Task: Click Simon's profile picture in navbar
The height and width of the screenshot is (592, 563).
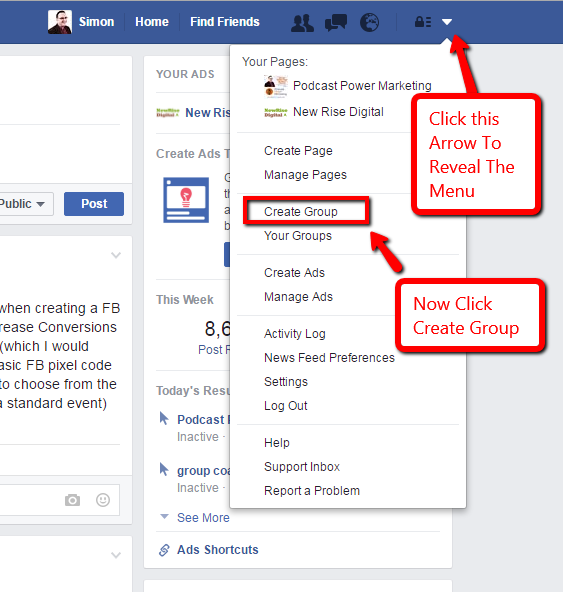Action: click(x=60, y=22)
